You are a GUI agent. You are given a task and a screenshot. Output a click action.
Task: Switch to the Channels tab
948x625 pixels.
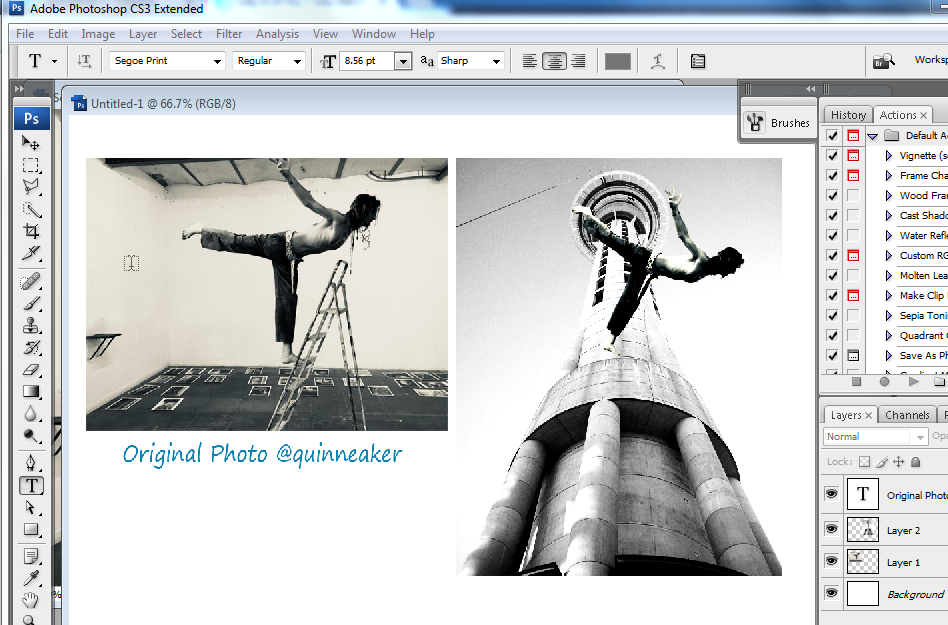pos(907,415)
